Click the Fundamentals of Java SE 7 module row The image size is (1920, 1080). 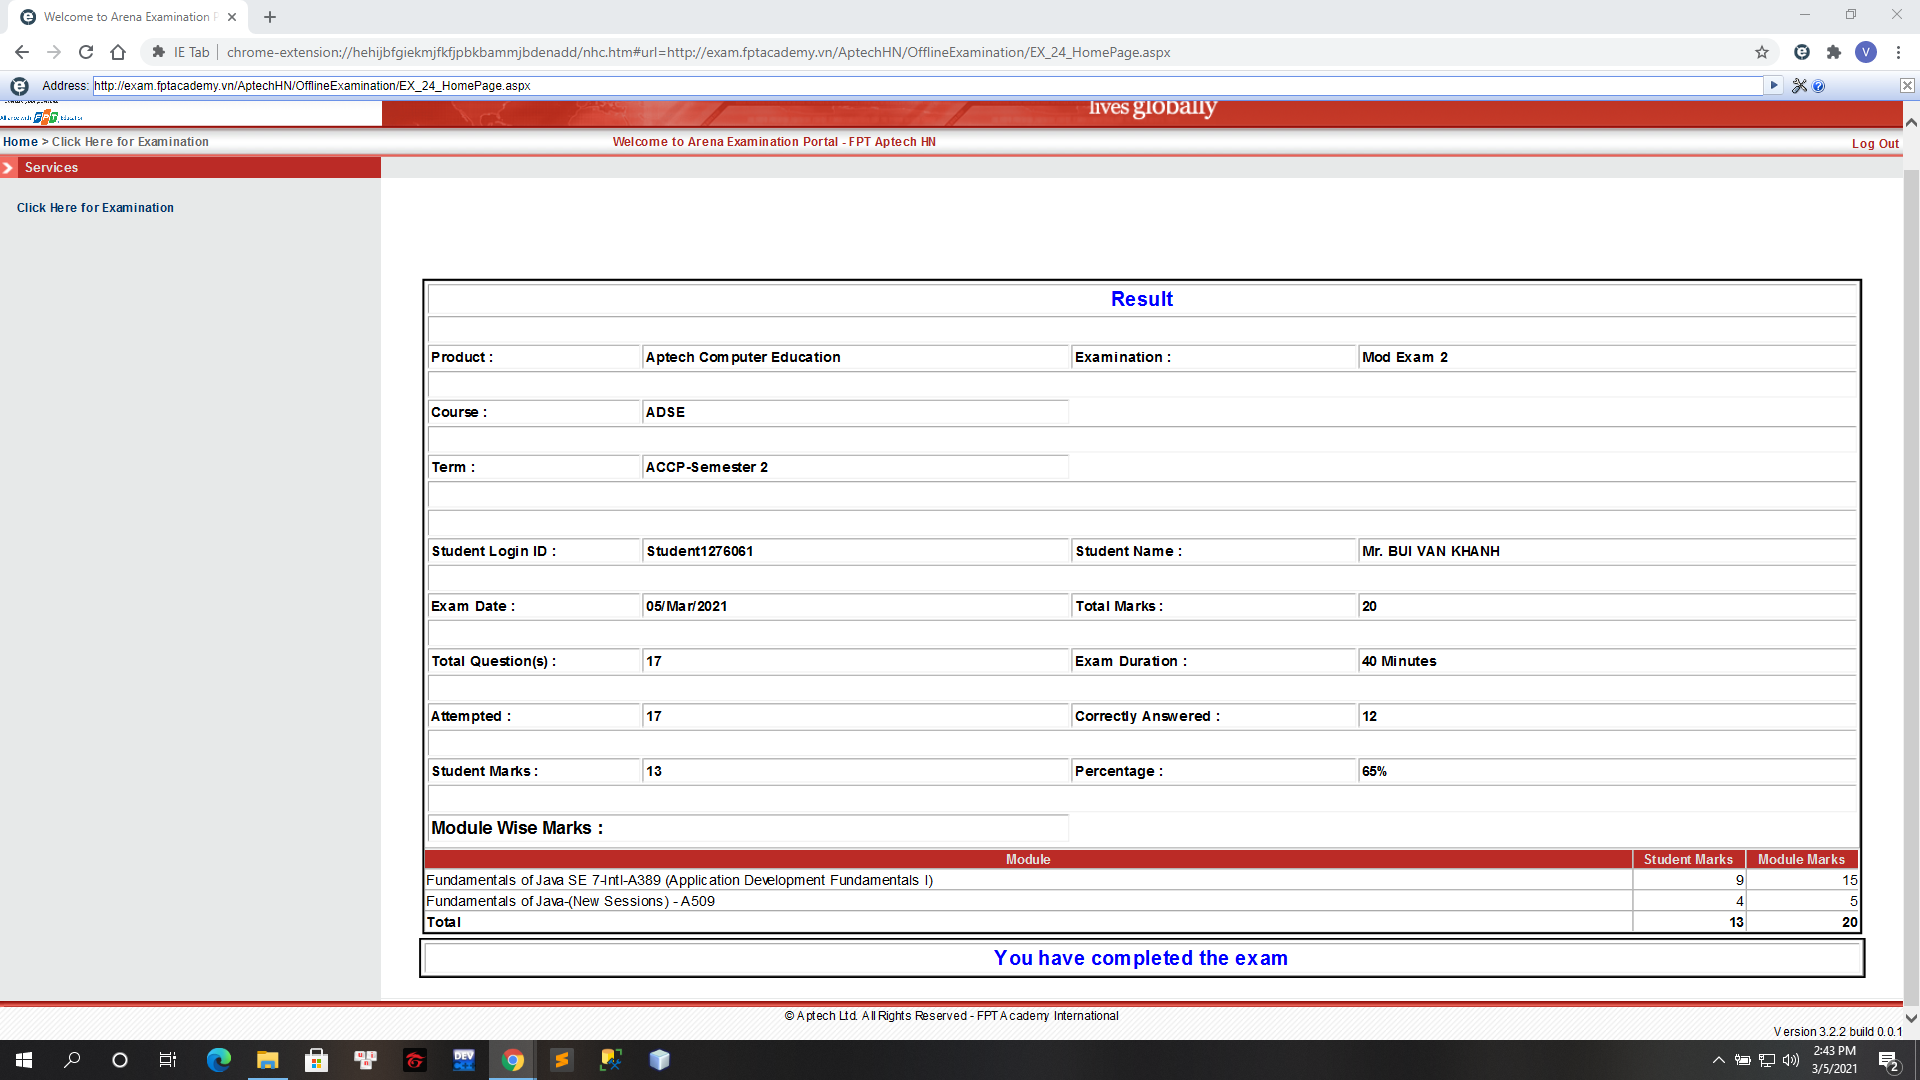[1141, 880]
